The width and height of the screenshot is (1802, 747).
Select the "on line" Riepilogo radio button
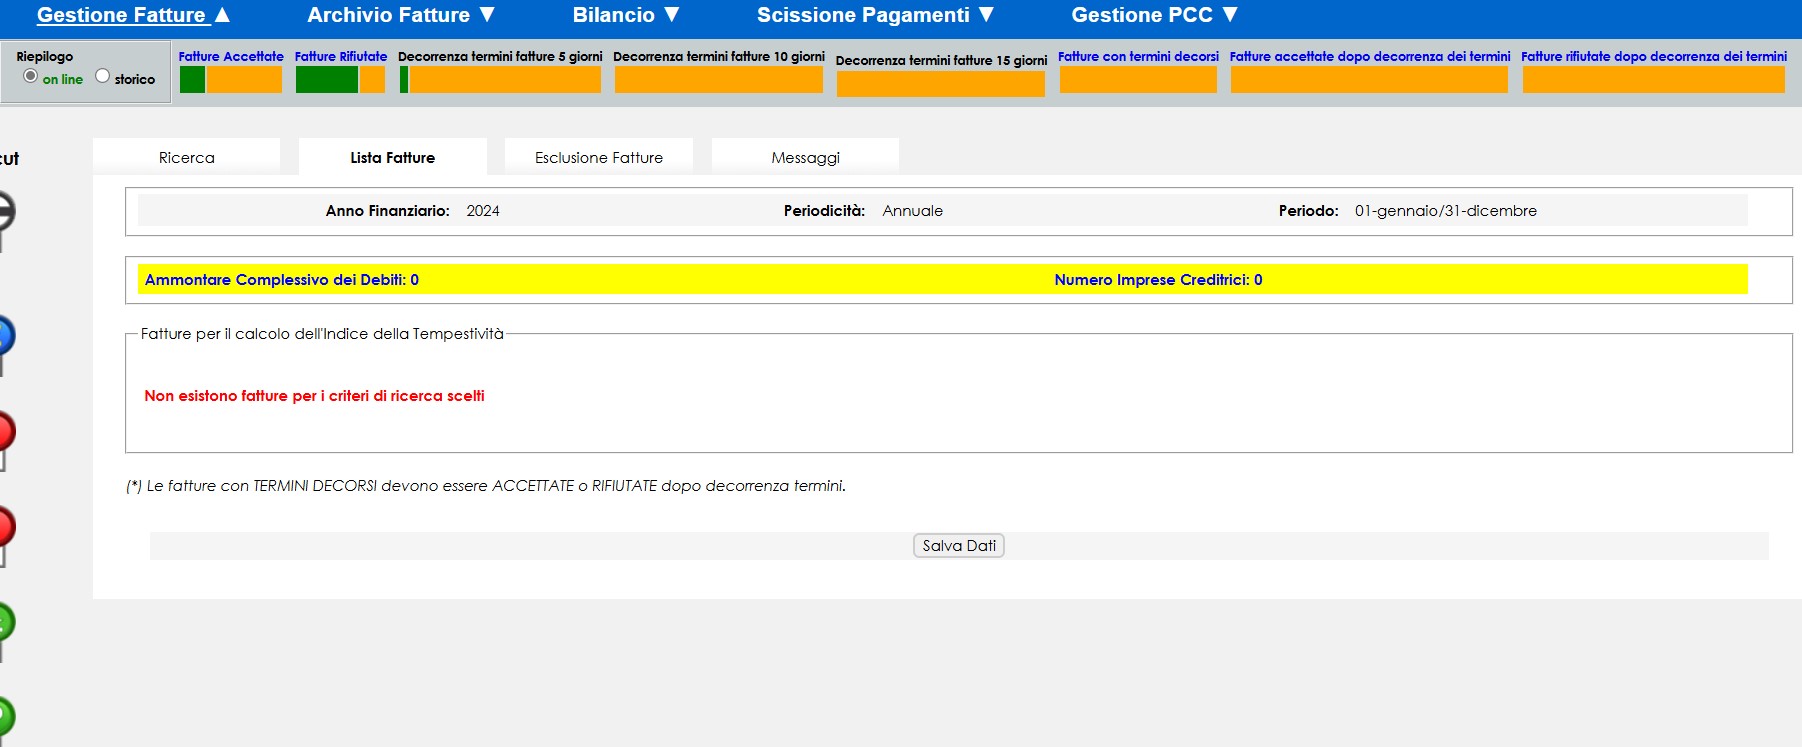click(31, 76)
